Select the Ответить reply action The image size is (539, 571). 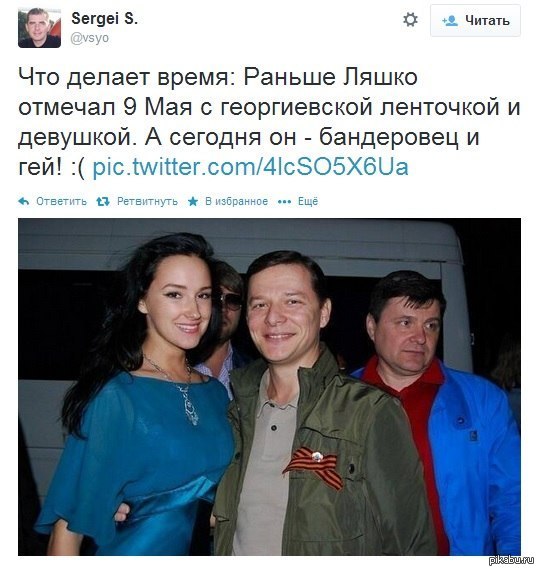tap(61, 201)
